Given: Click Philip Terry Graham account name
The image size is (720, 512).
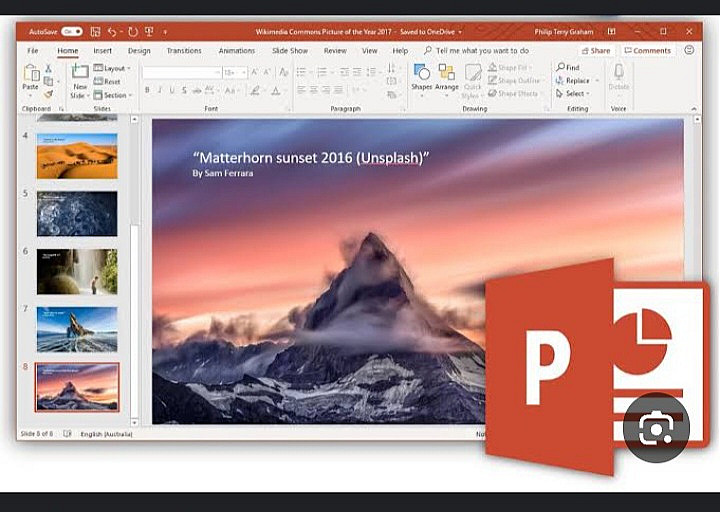Looking at the screenshot, I should (563, 32).
